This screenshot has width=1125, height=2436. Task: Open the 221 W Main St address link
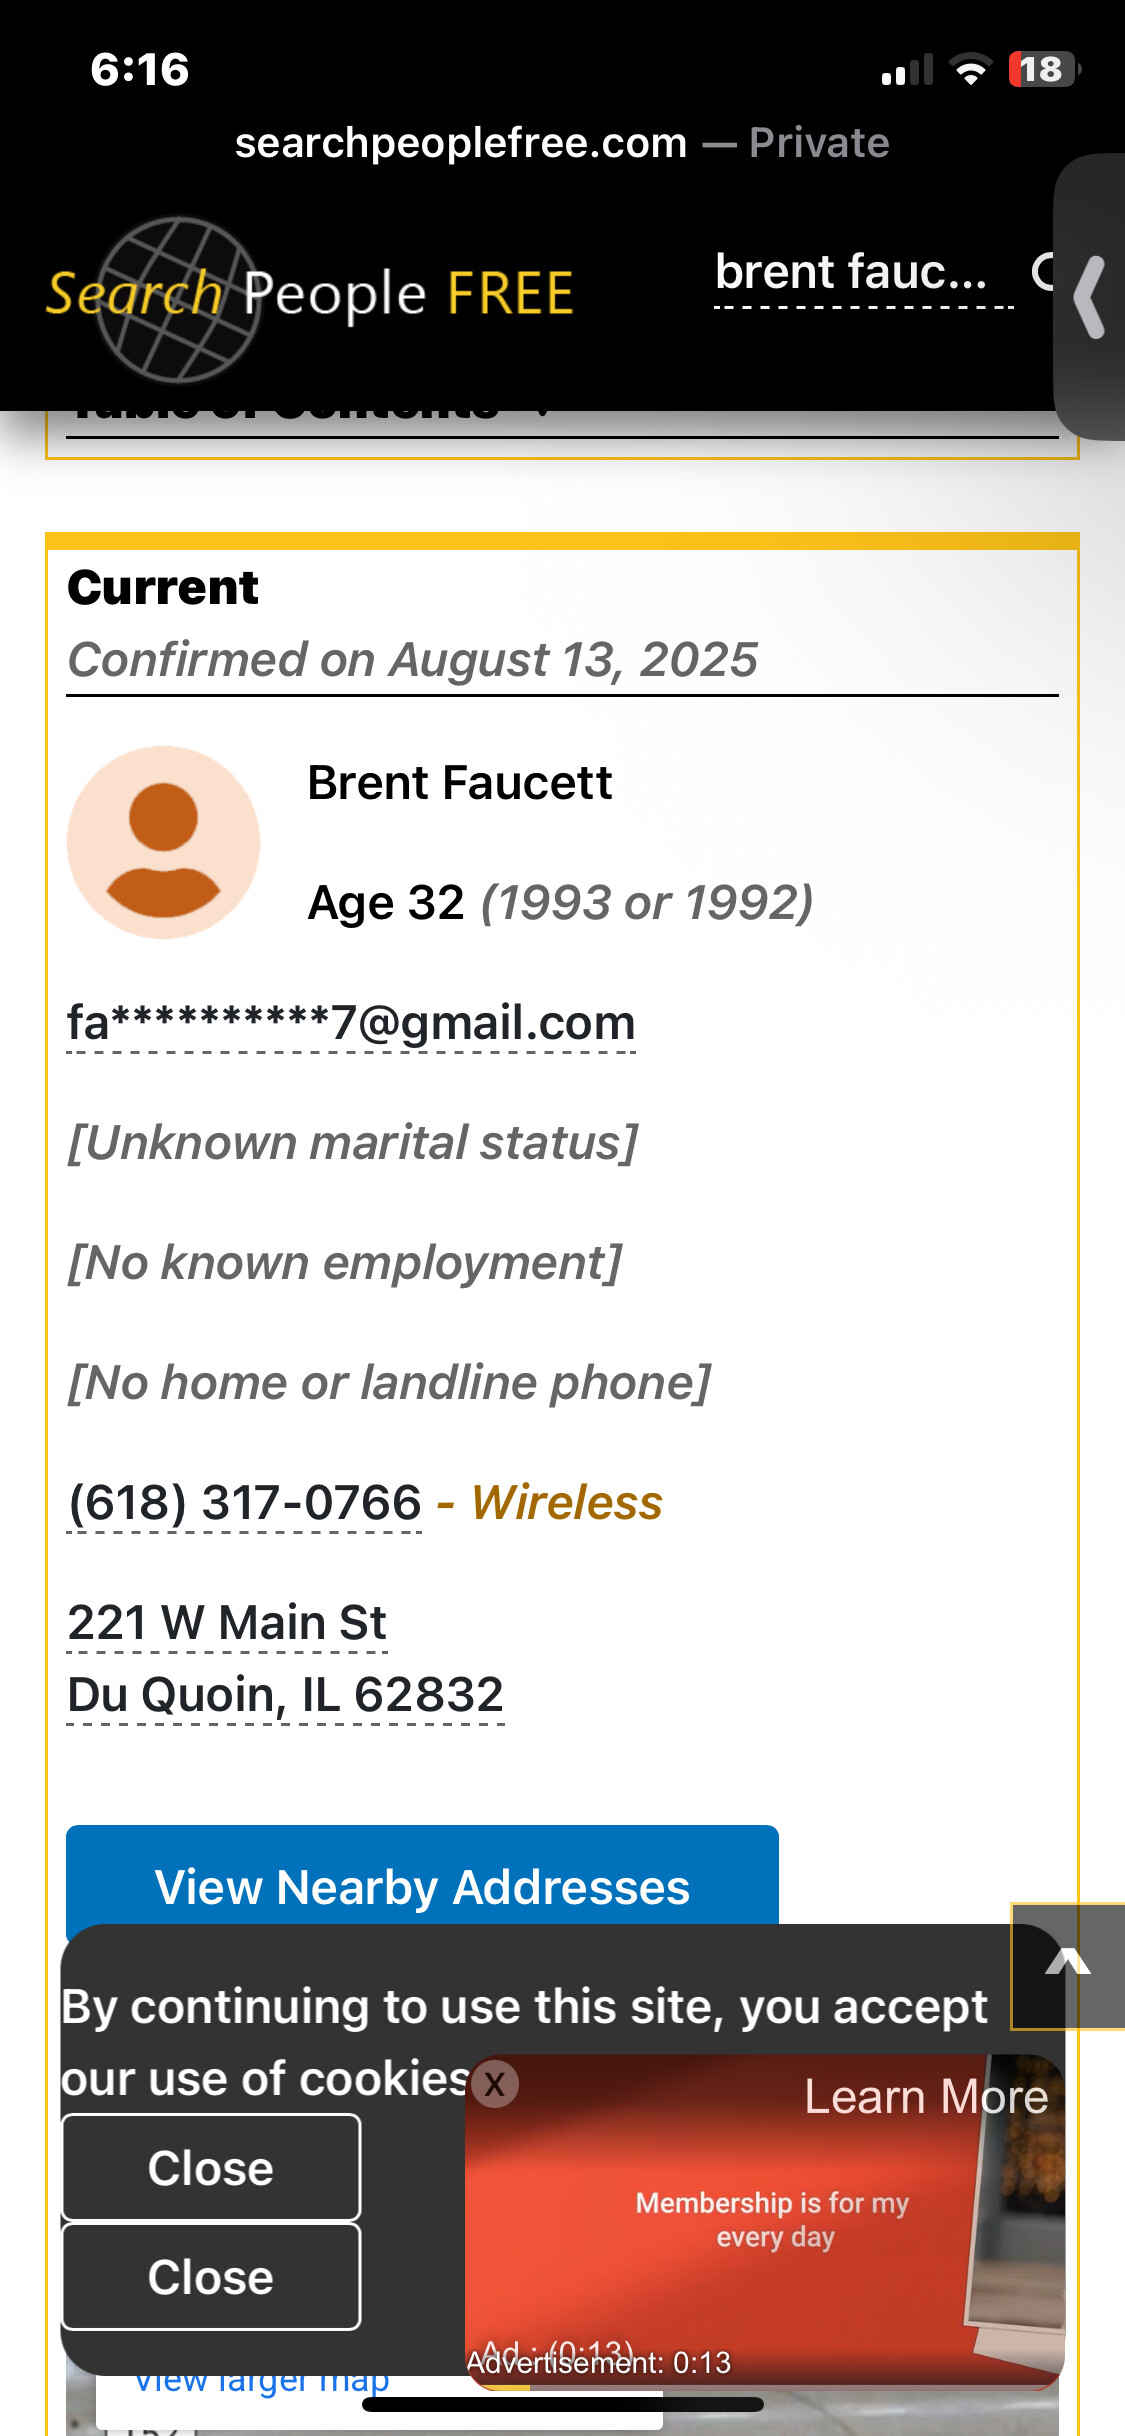(x=227, y=1623)
